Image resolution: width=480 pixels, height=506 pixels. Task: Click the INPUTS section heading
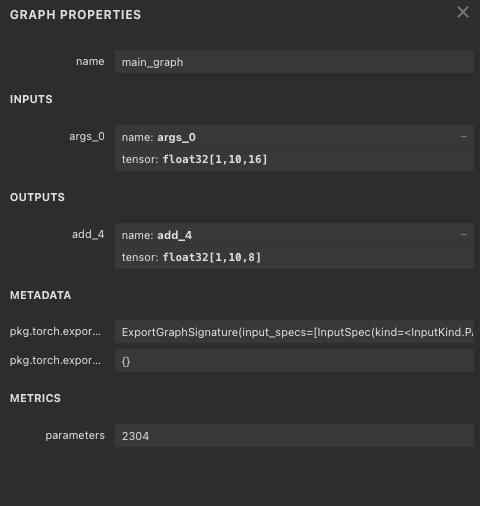[31, 99]
